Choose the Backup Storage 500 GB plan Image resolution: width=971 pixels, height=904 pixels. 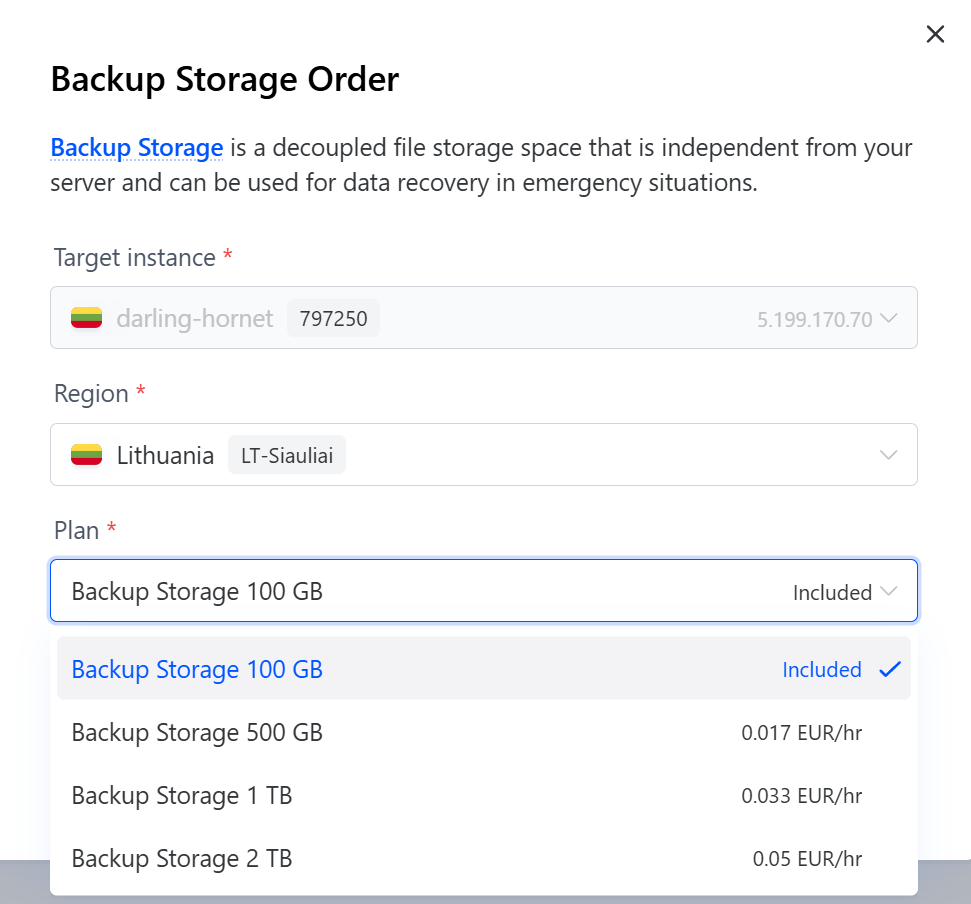point(197,733)
